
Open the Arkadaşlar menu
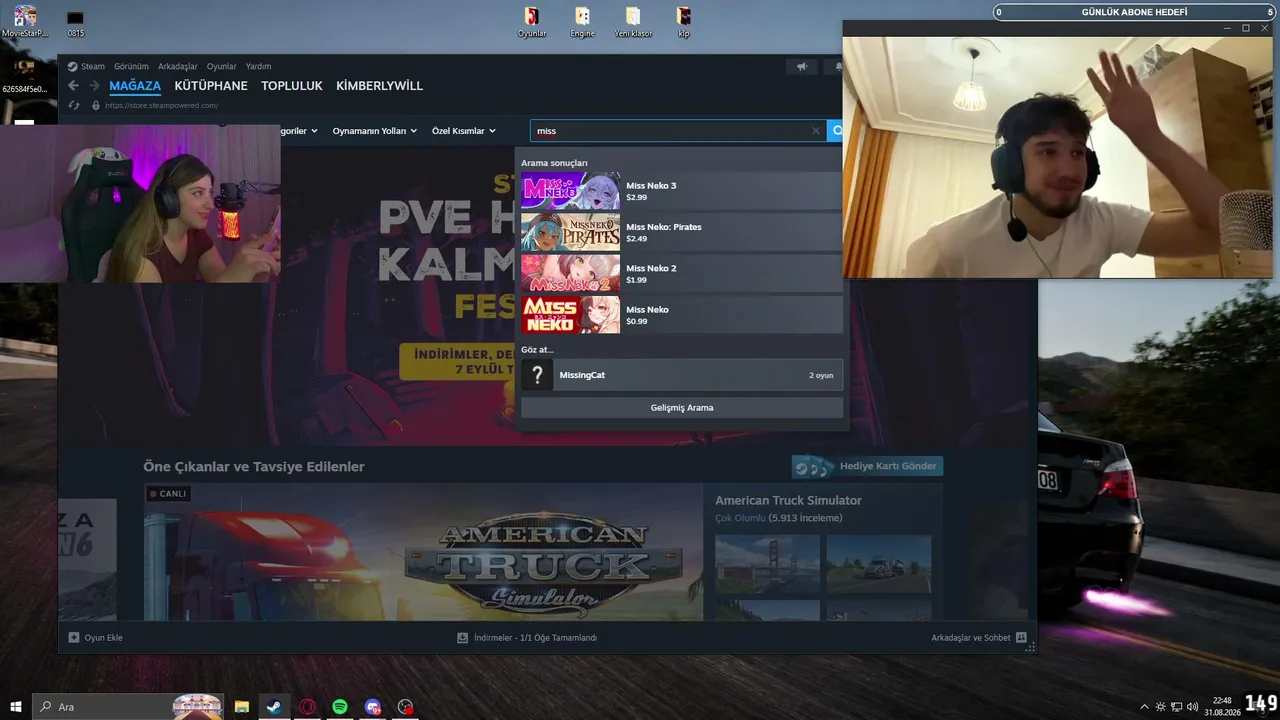coord(178,67)
